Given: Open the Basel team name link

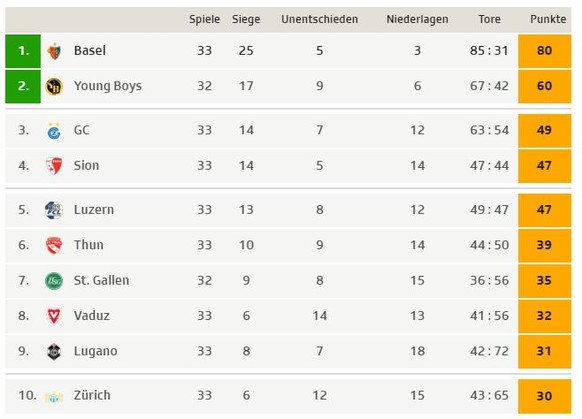Looking at the screenshot, I should coord(90,50).
